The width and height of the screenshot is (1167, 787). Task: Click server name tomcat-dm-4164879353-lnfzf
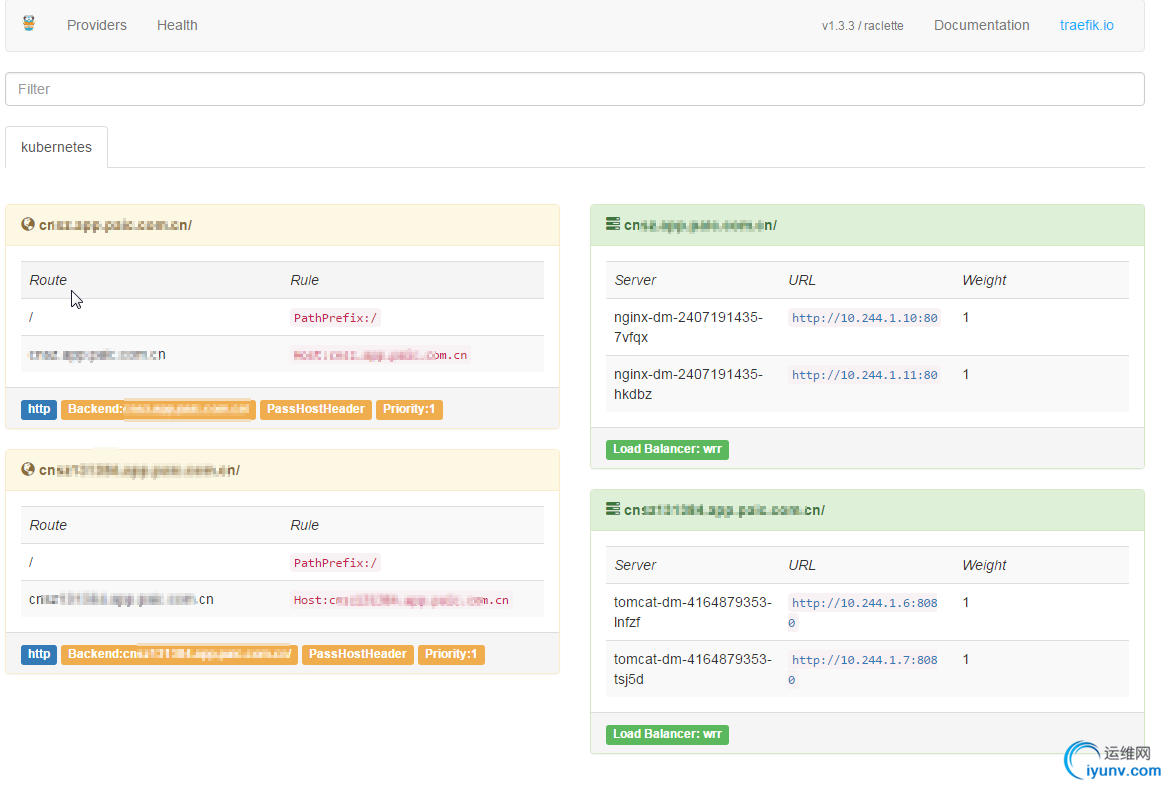pos(693,613)
